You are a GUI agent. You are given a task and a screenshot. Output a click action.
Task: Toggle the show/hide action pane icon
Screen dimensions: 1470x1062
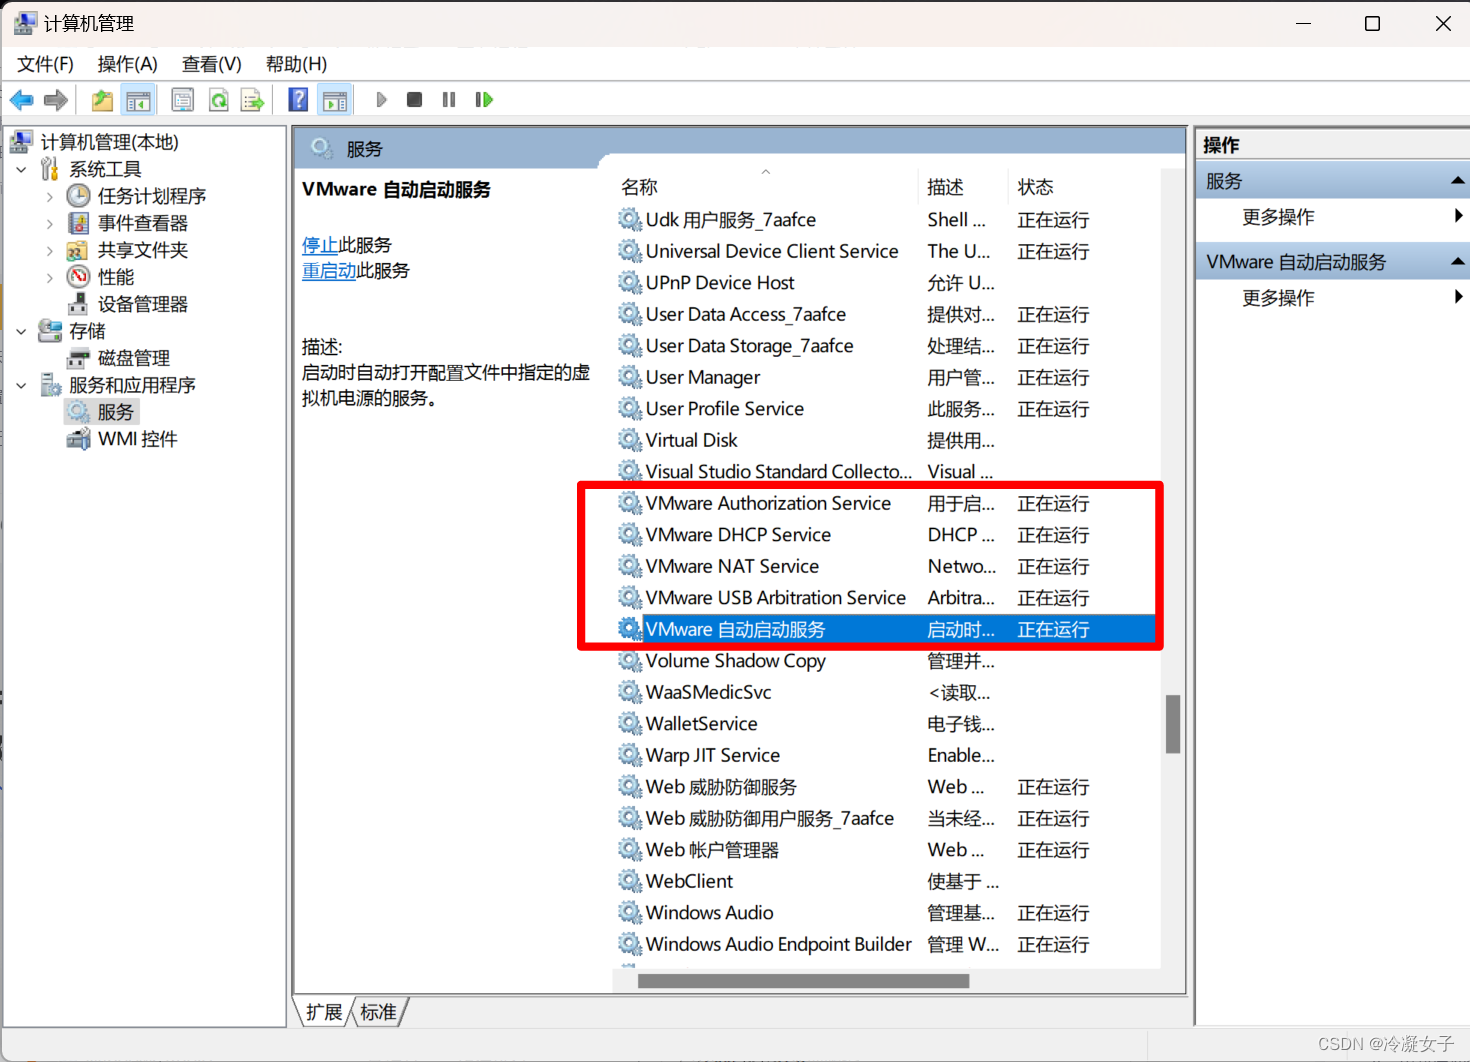335,100
